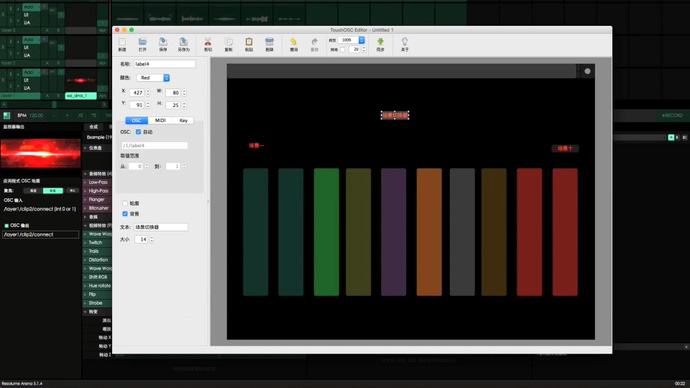Select the orange fader on canvas

point(429,232)
